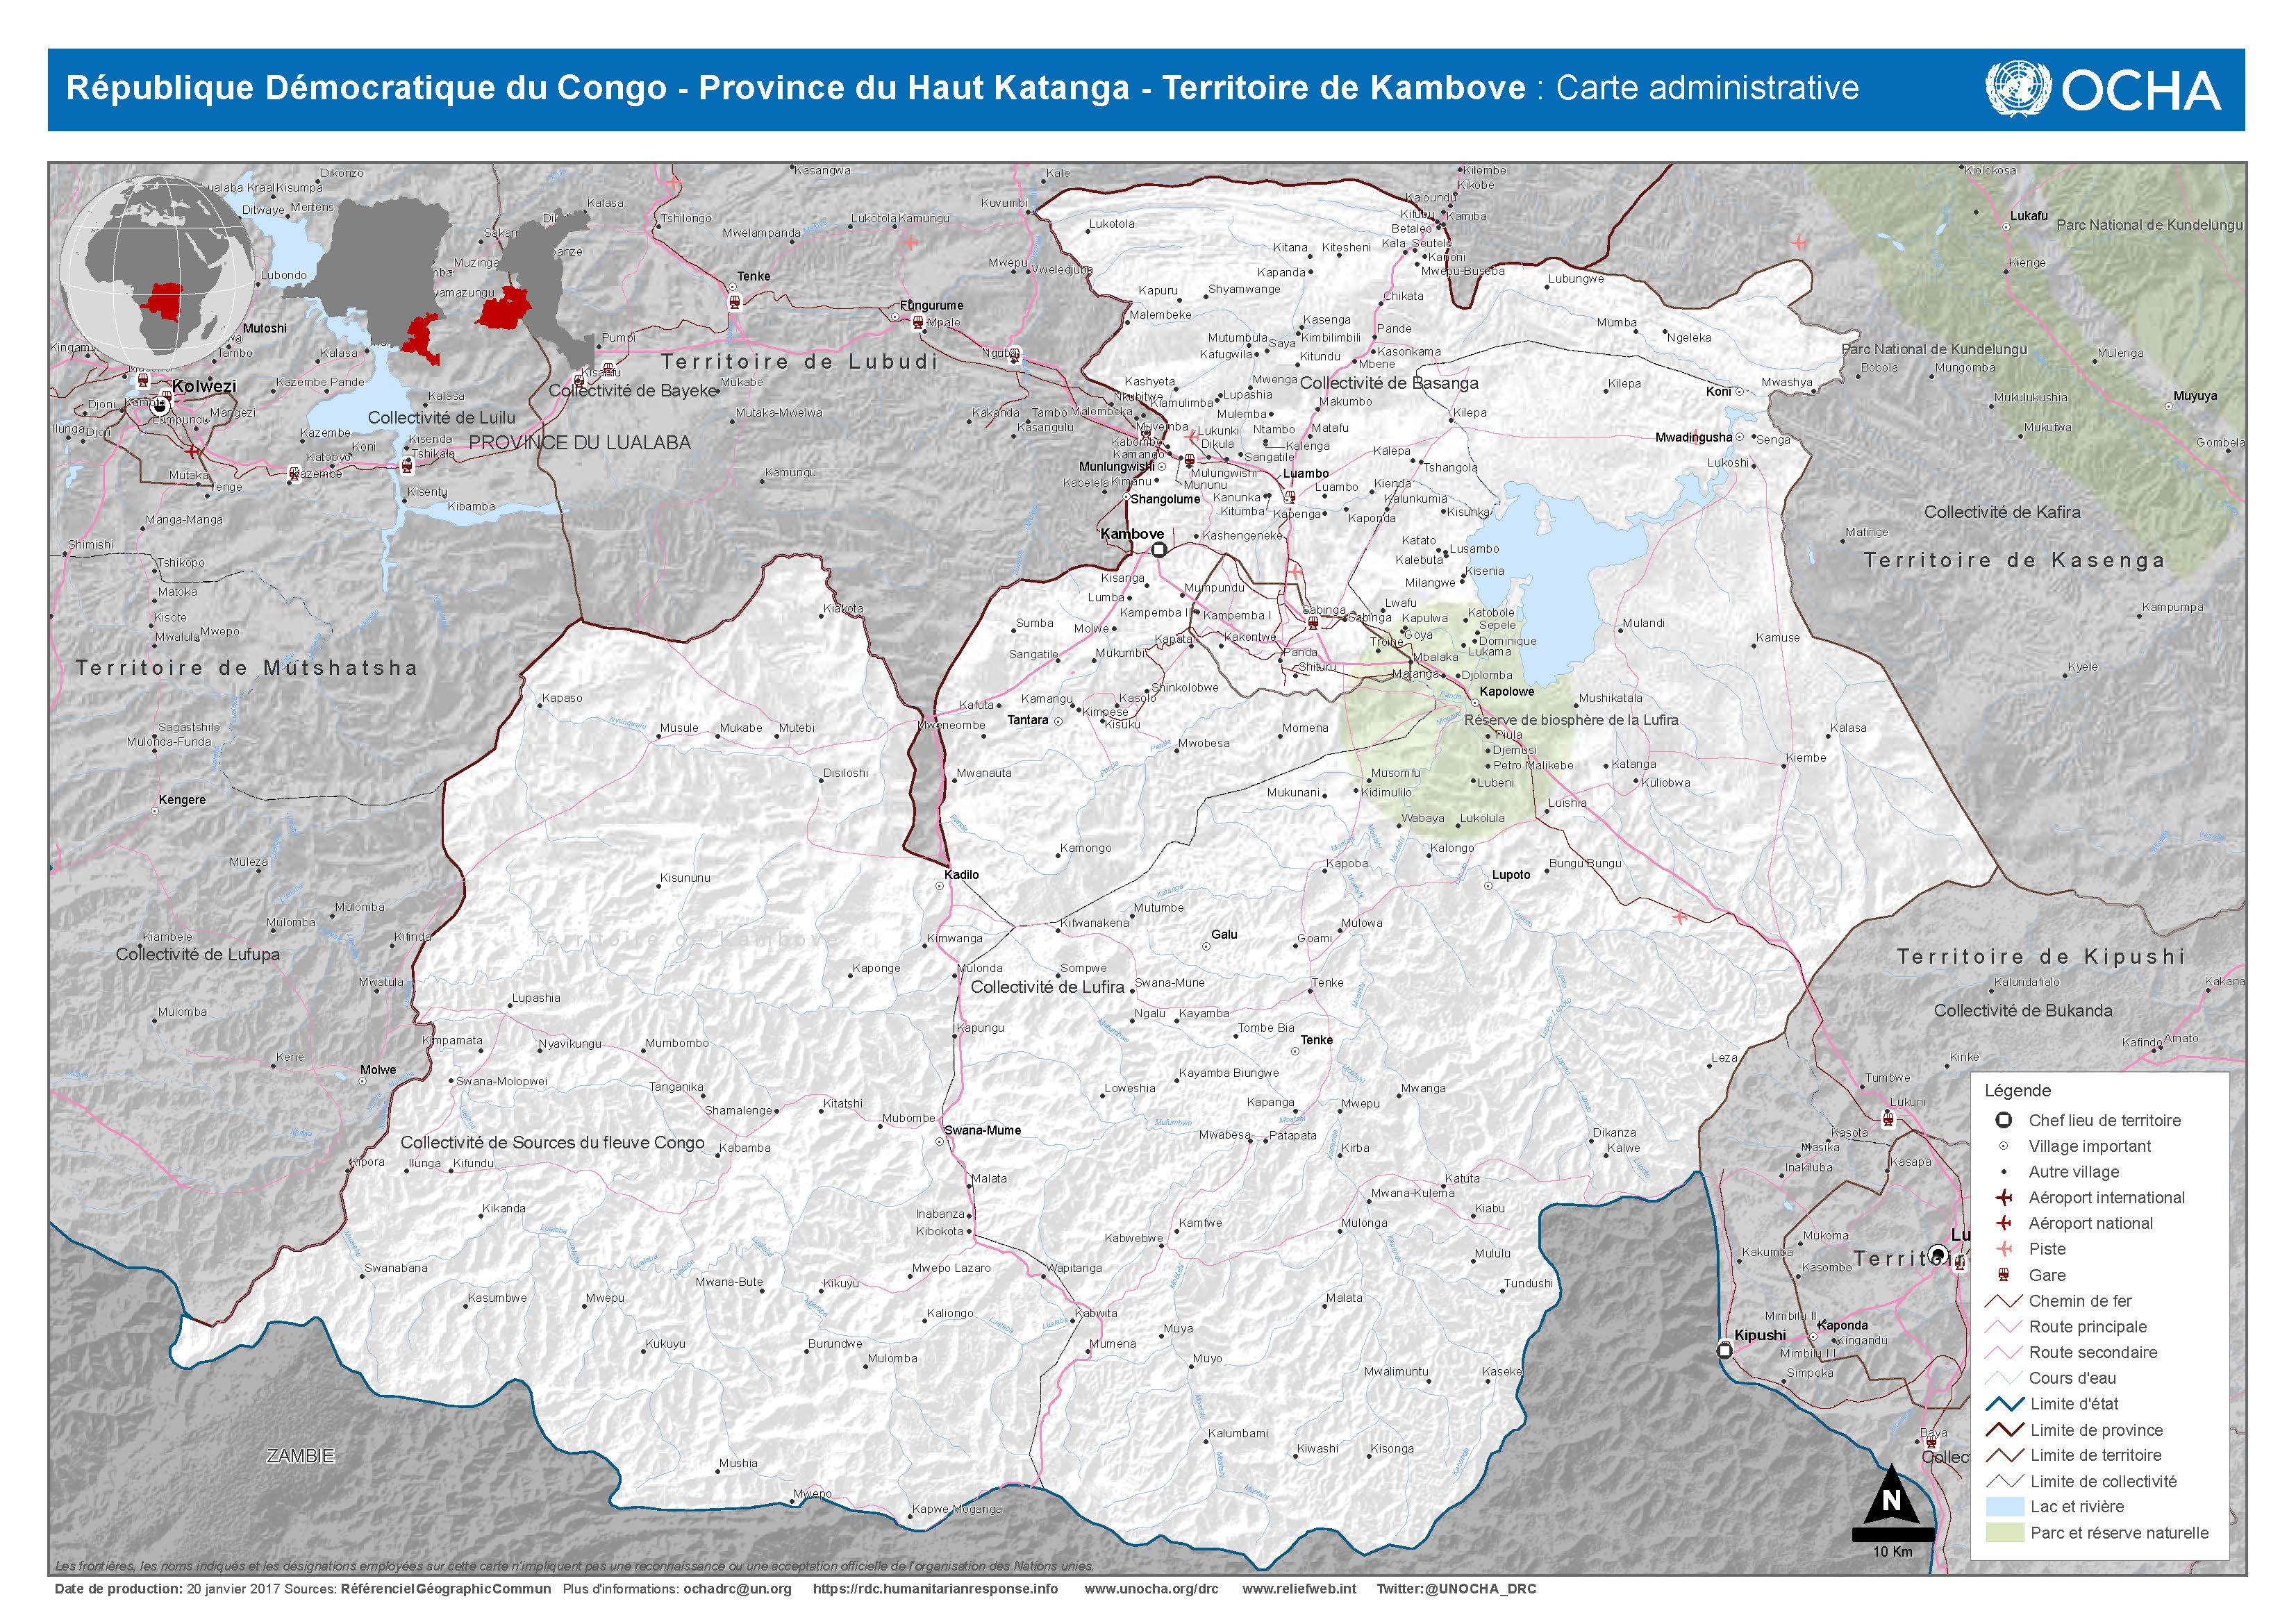Screen dimensions: 2296x1624
Task: Click the 'Collectivité de Luilu' label
Action: click(442, 417)
